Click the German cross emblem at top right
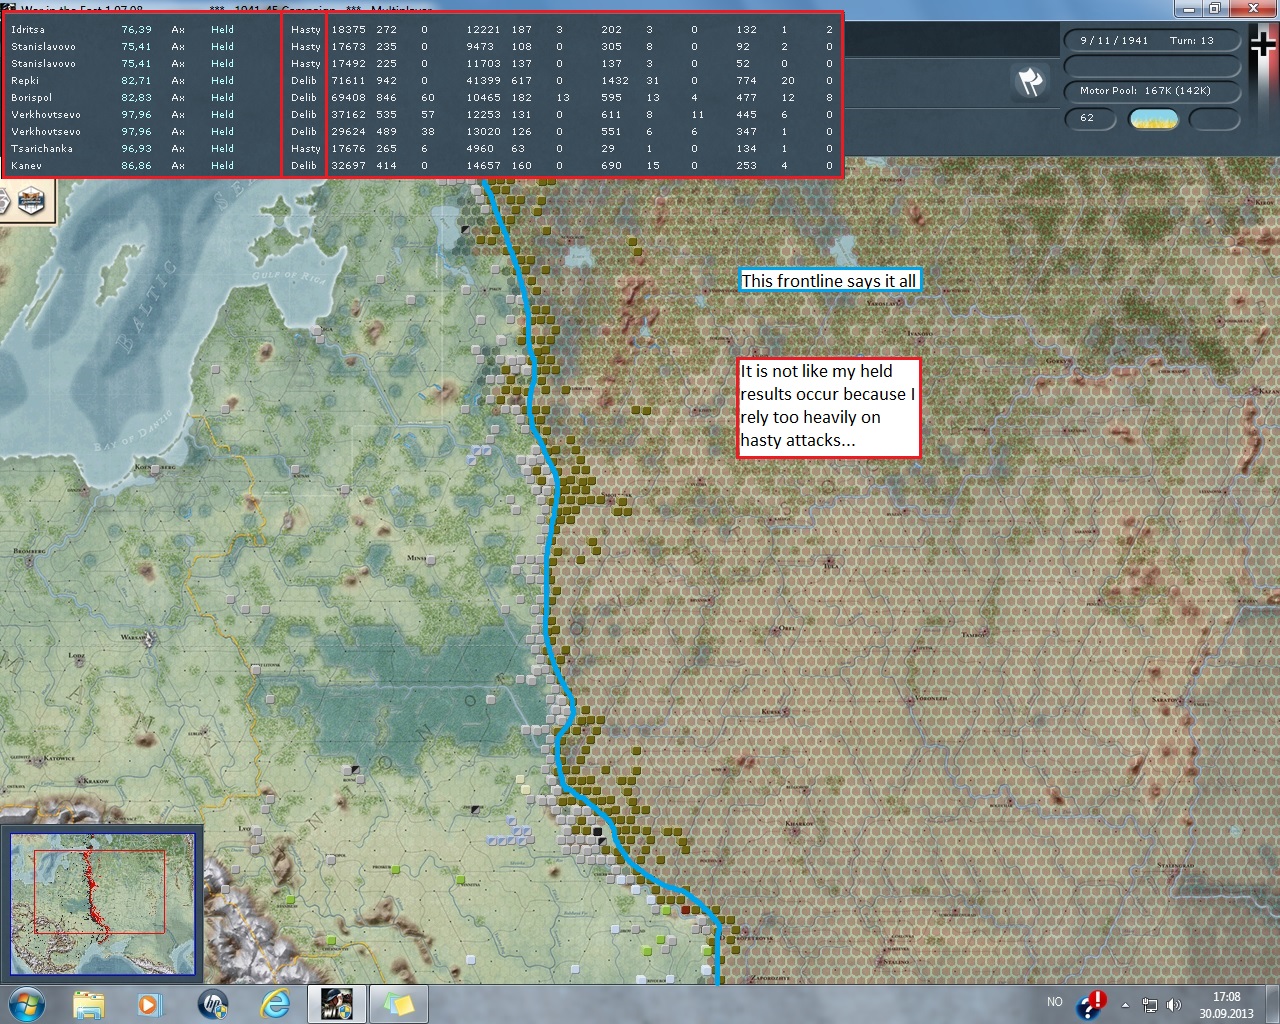The image size is (1280, 1024). click(1265, 44)
